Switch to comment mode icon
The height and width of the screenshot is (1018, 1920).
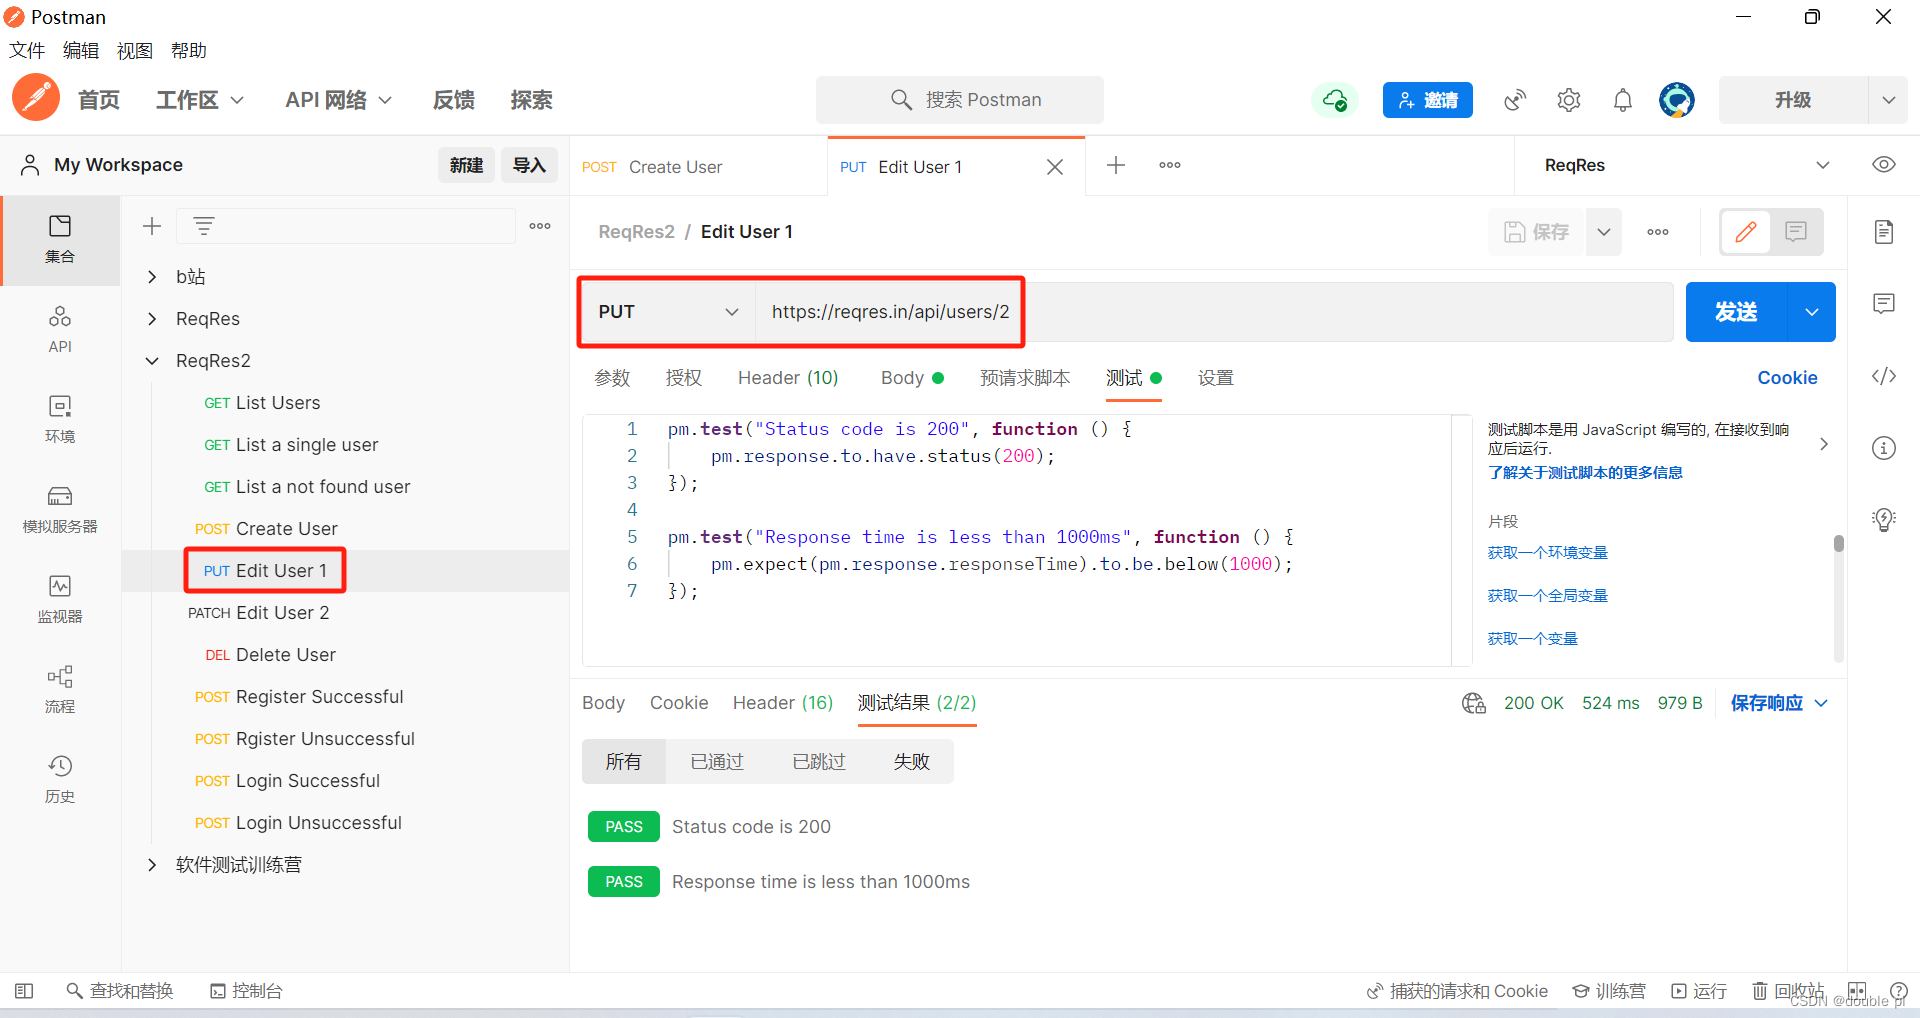click(1796, 232)
